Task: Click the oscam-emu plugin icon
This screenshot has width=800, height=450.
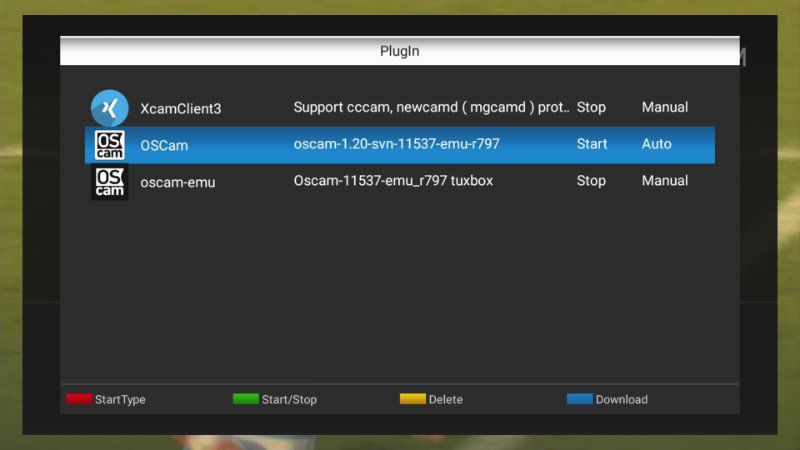Action: 110,182
